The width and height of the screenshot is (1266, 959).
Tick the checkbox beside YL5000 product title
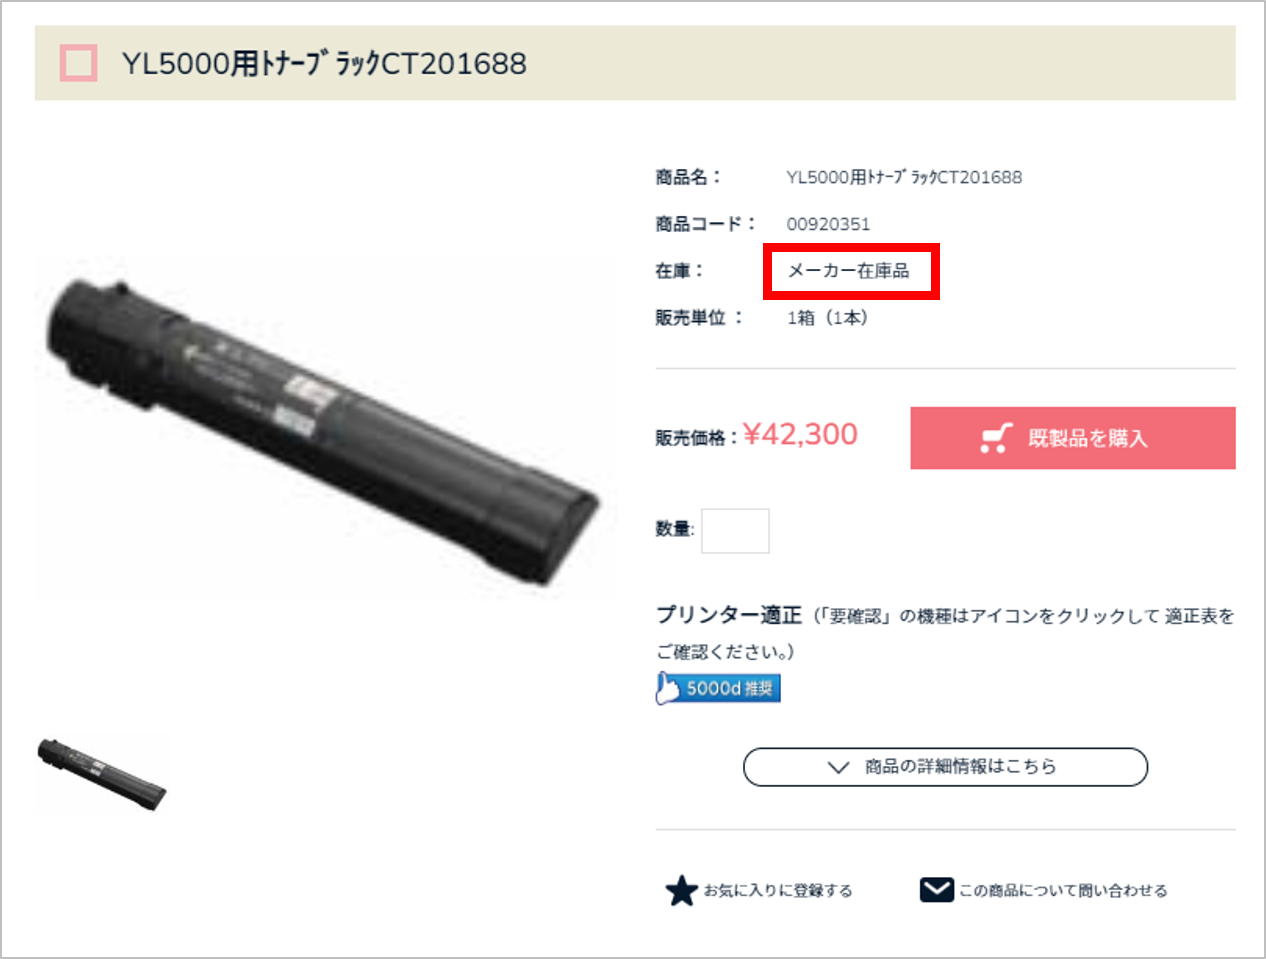[78, 63]
